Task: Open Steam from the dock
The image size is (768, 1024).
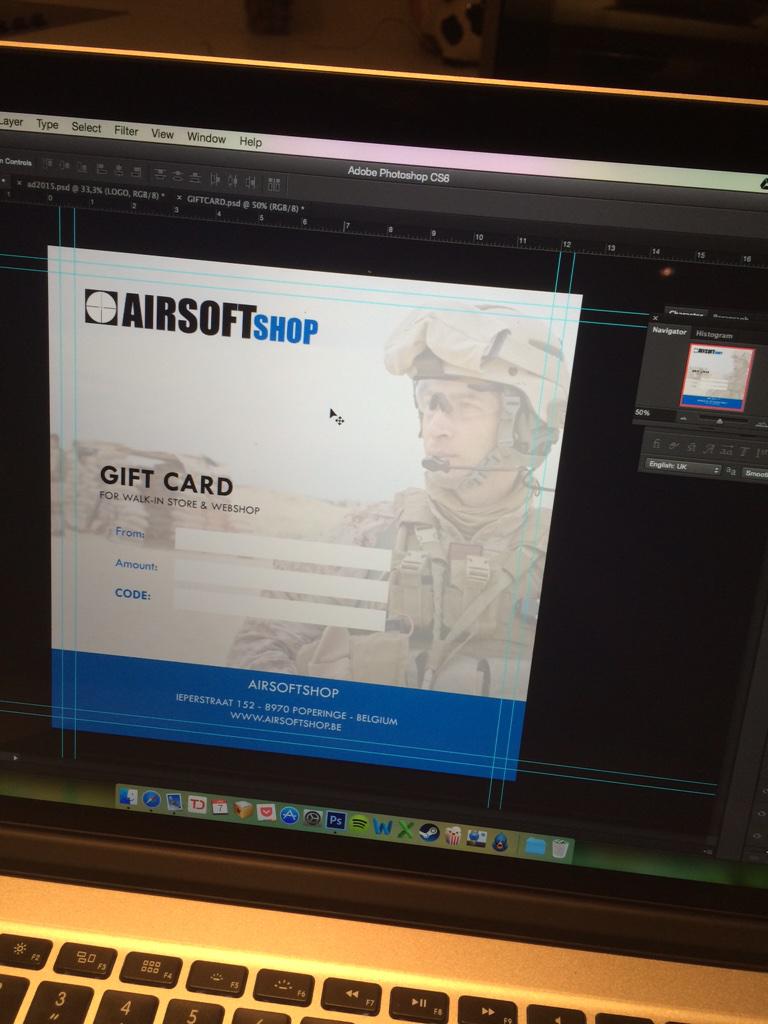Action: (x=429, y=832)
